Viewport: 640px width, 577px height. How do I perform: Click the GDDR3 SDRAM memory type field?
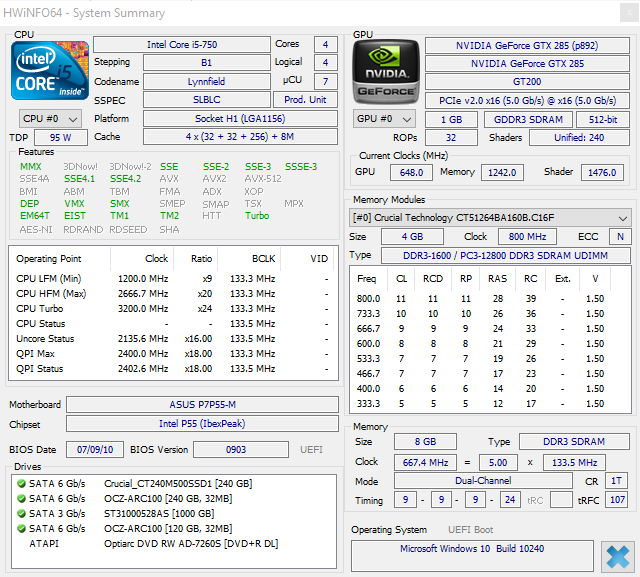[528, 120]
